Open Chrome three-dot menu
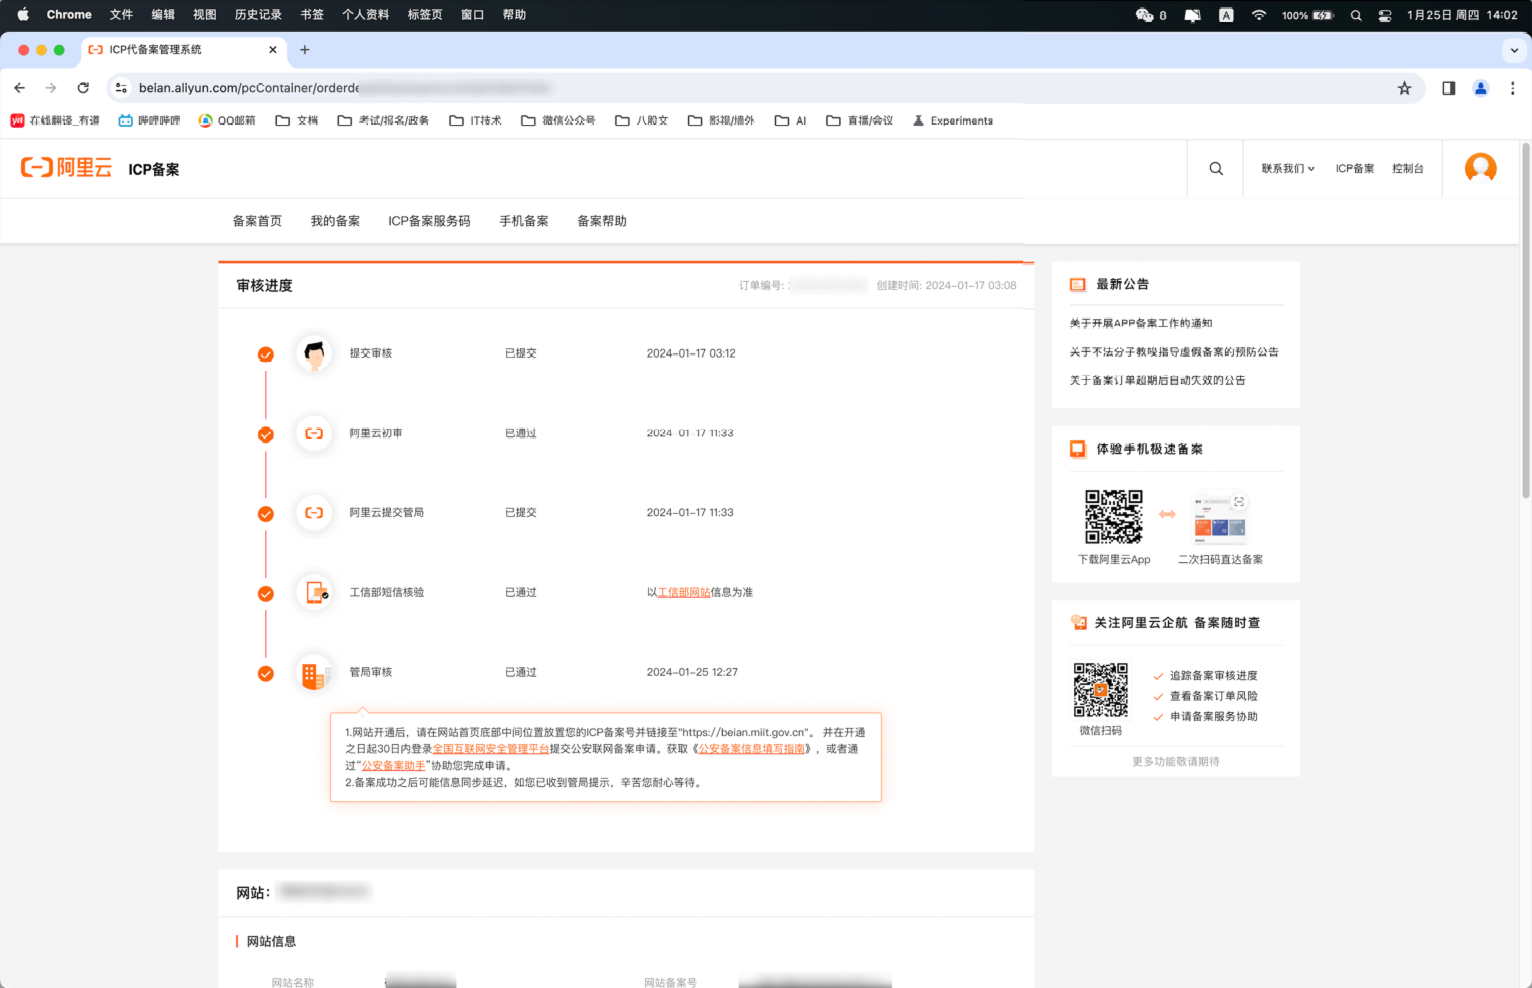This screenshot has width=1532, height=988. click(1512, 88)
